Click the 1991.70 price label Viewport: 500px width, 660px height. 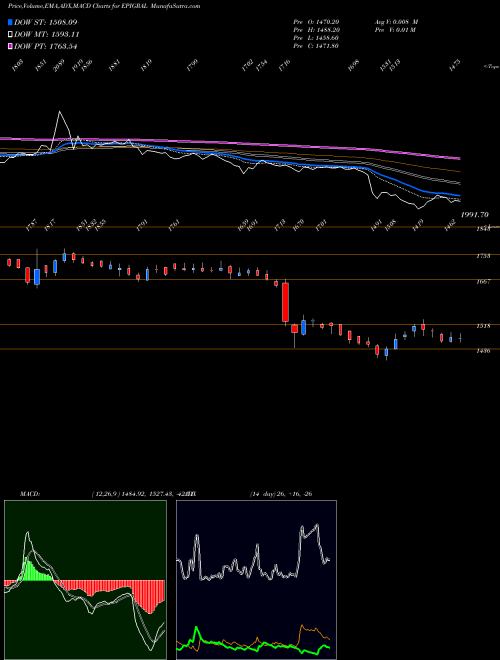474,215
